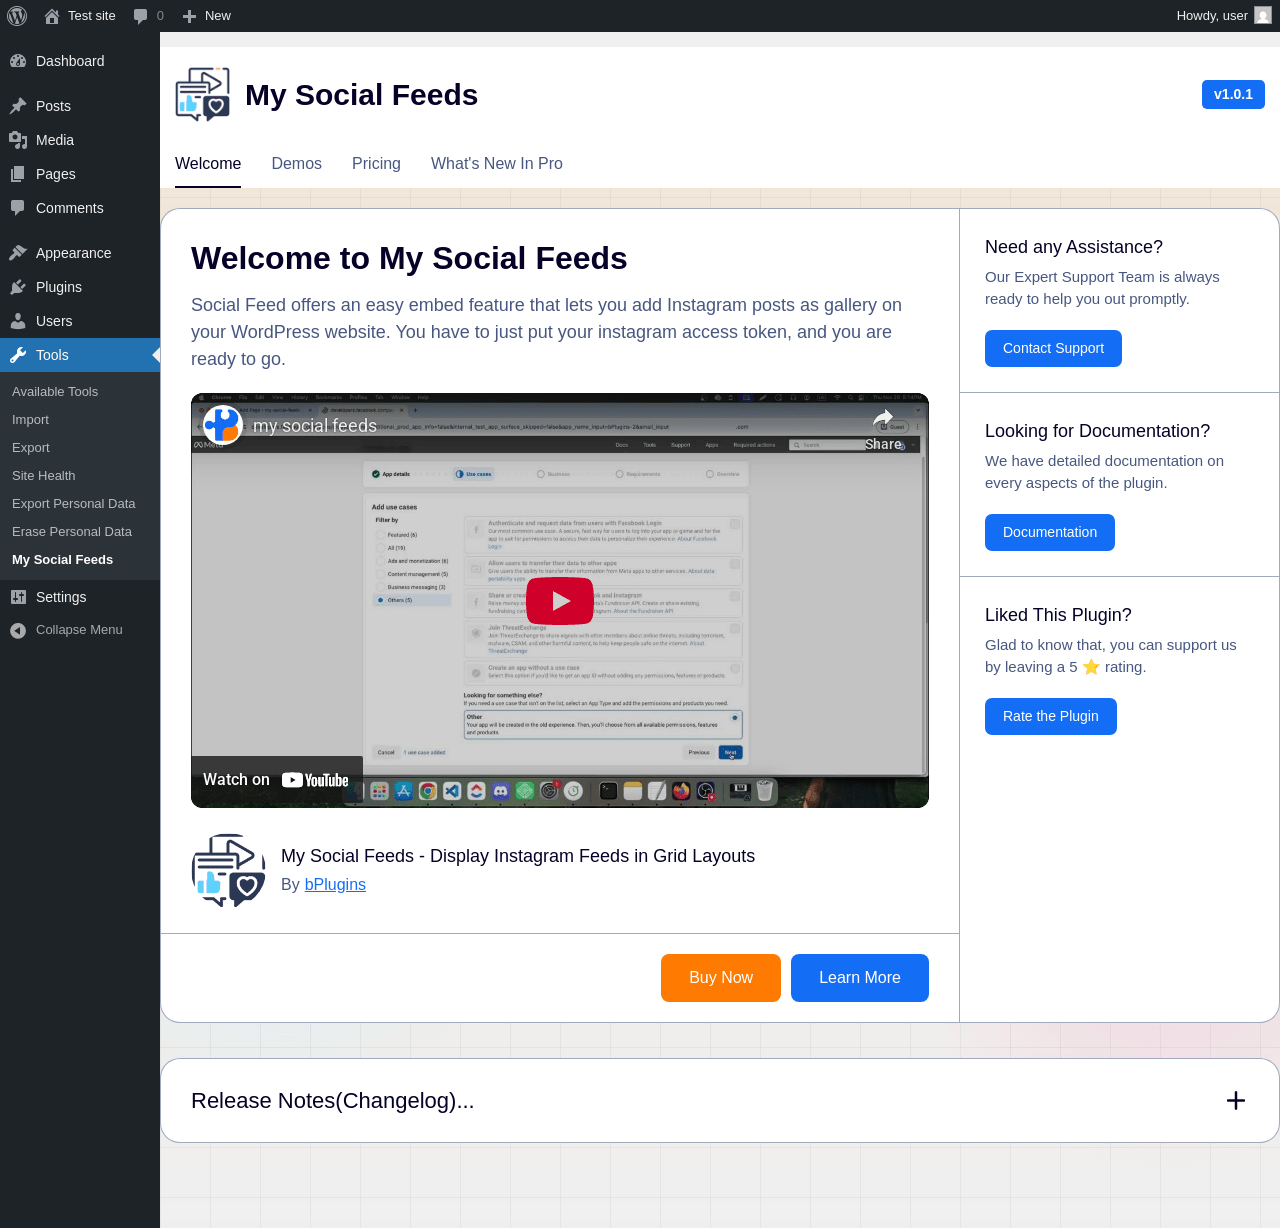Click the Posts pushpin icon

click(18, 106)
